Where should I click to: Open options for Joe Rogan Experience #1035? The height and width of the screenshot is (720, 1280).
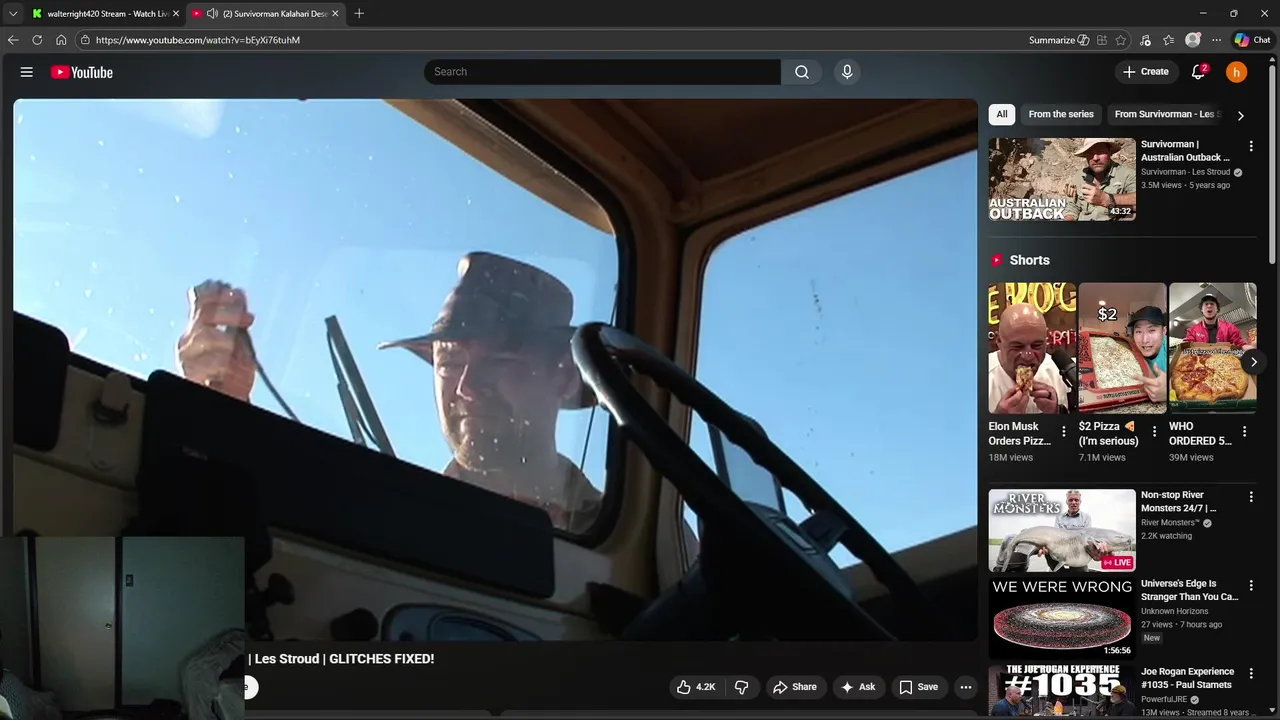[1250, 674]
